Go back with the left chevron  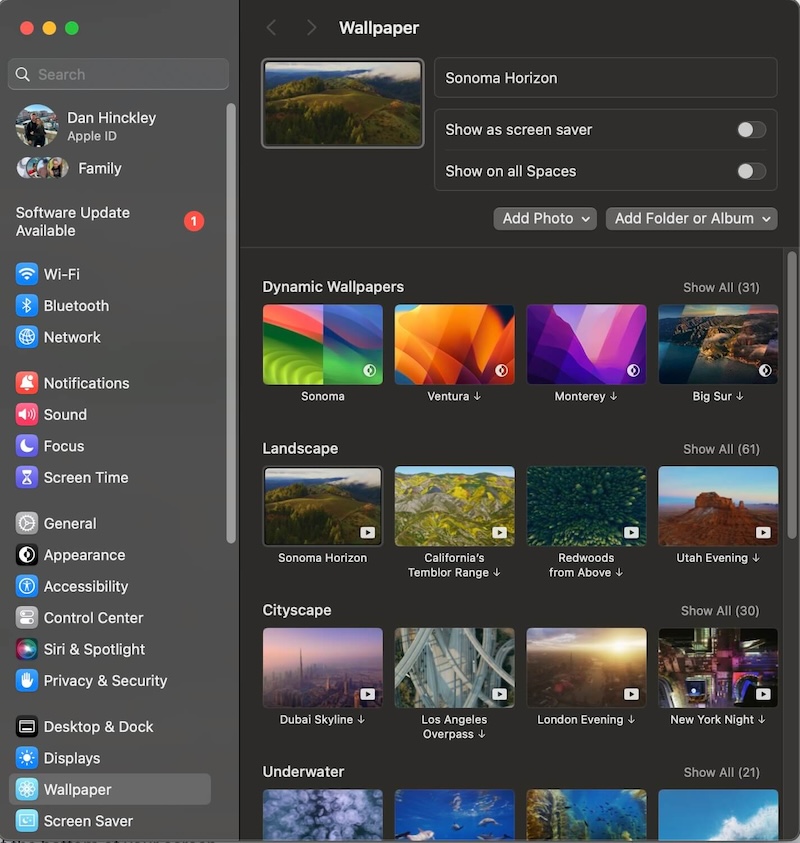click(272, 28)
